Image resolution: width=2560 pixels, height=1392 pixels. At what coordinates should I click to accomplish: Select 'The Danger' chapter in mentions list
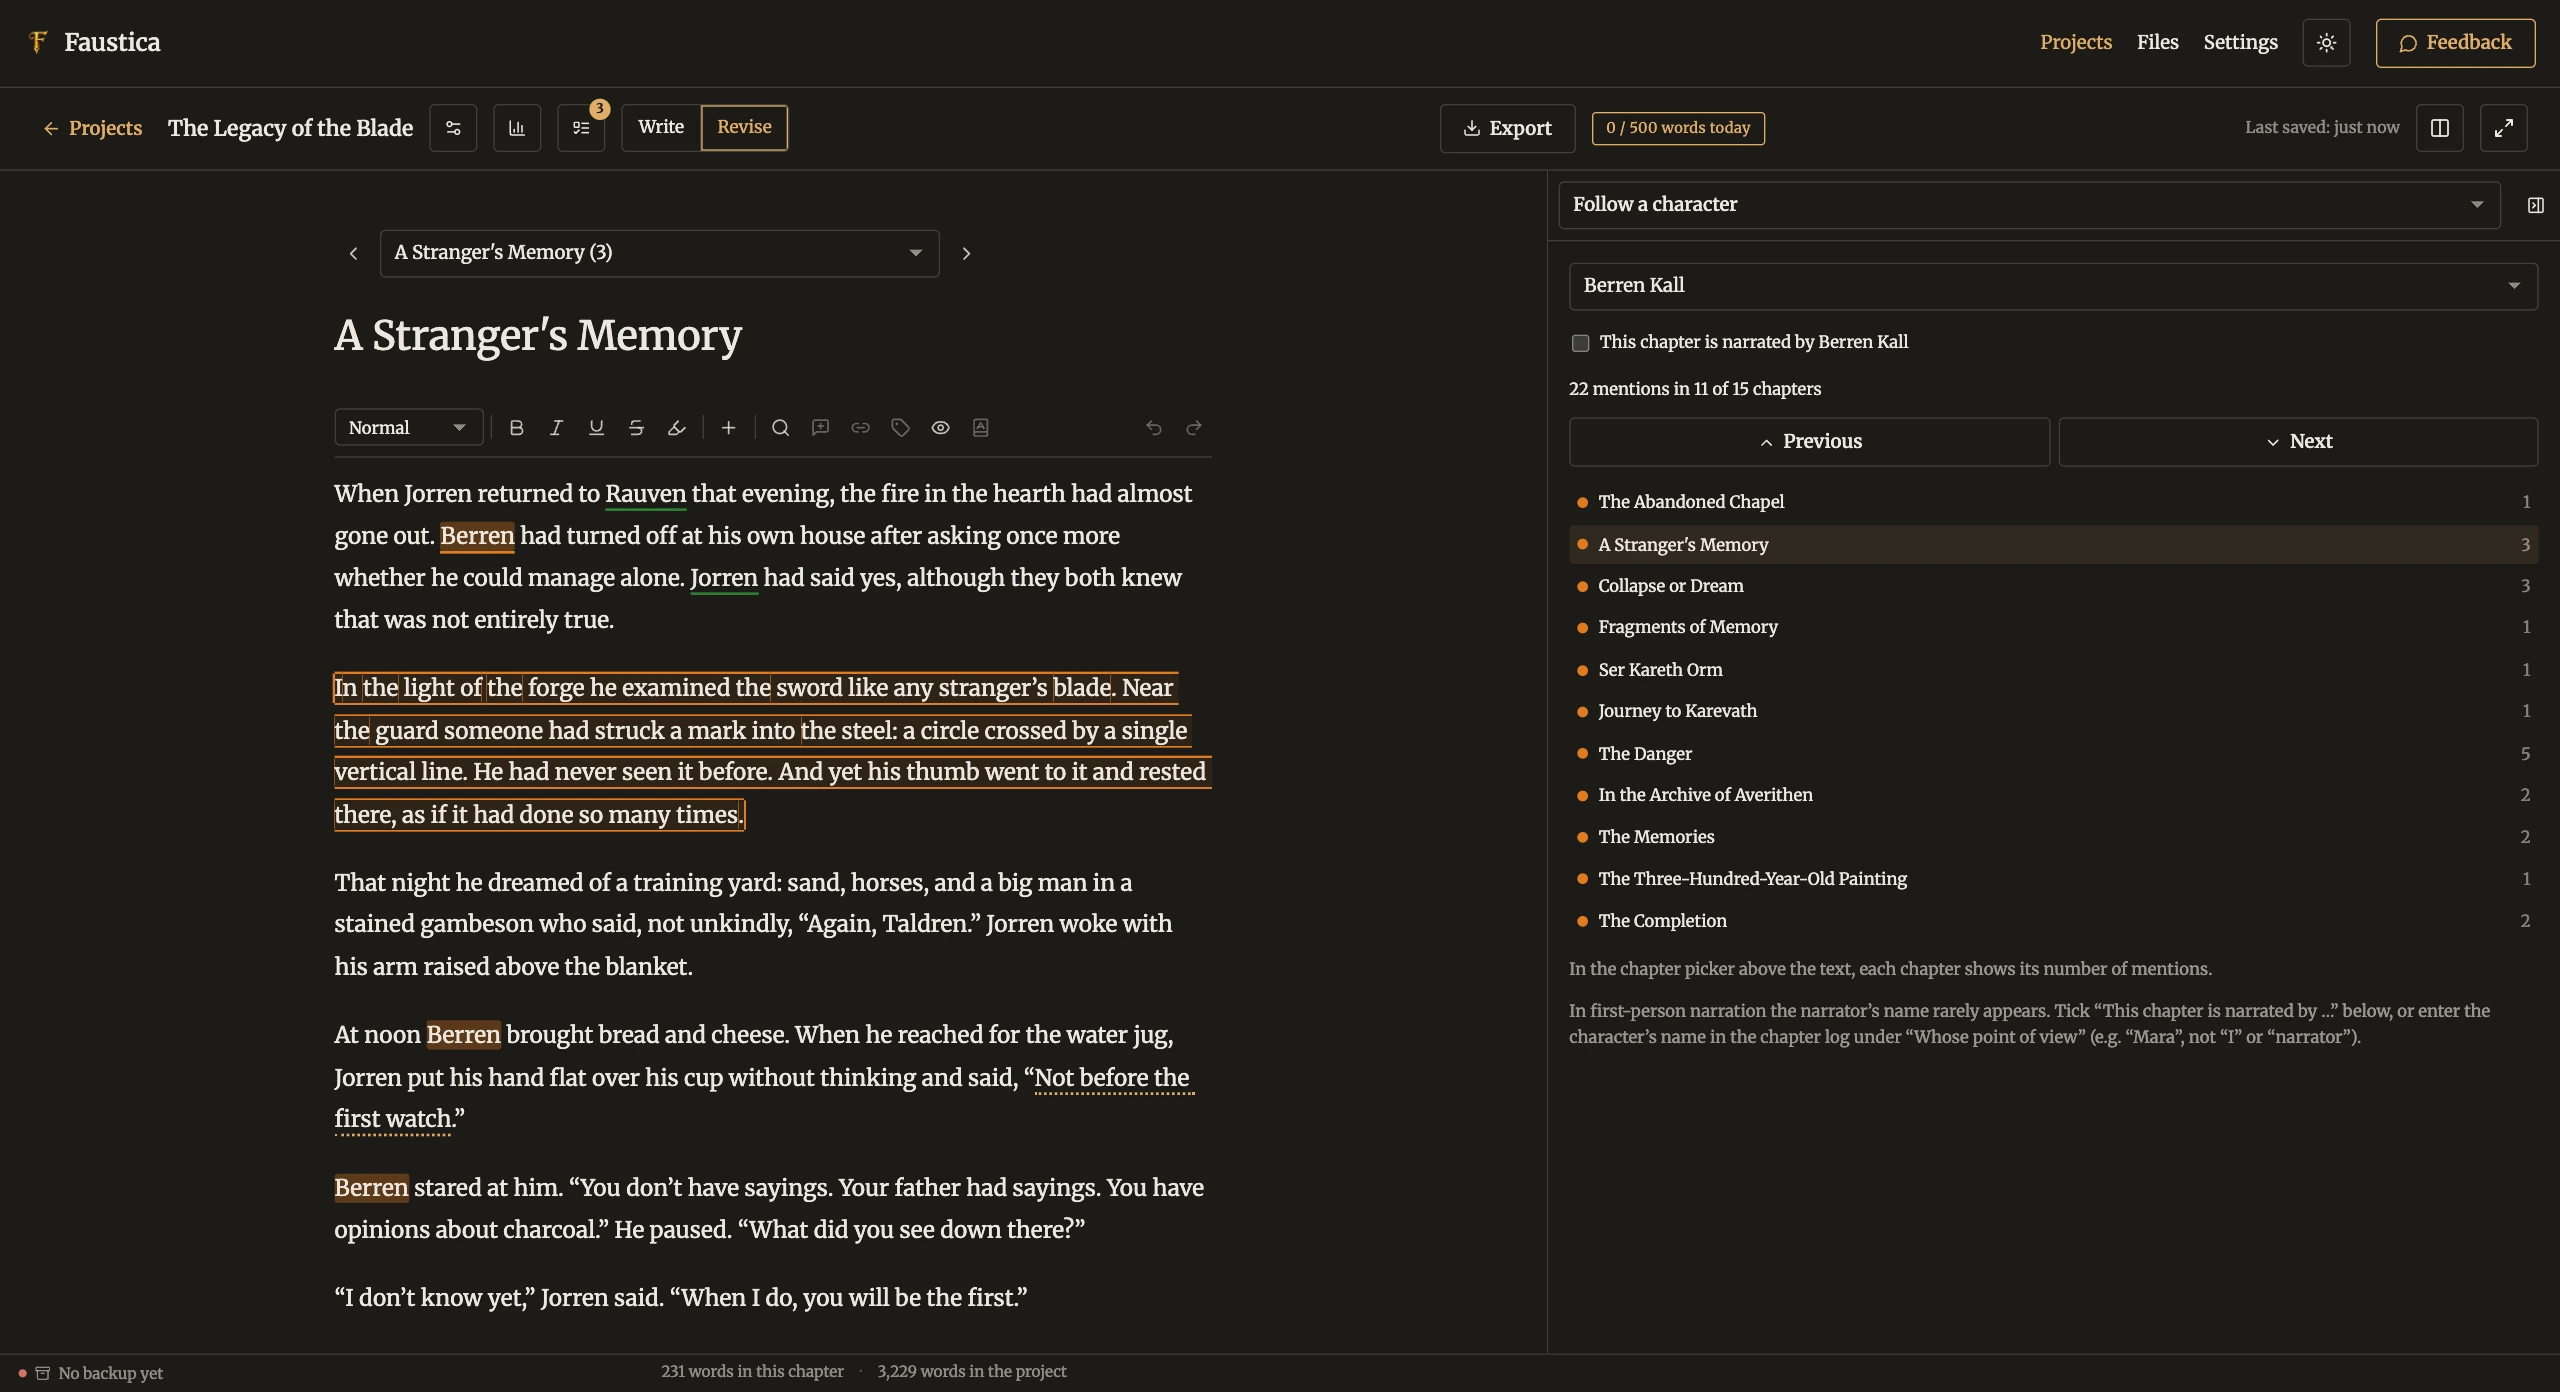click(2053, 754)
